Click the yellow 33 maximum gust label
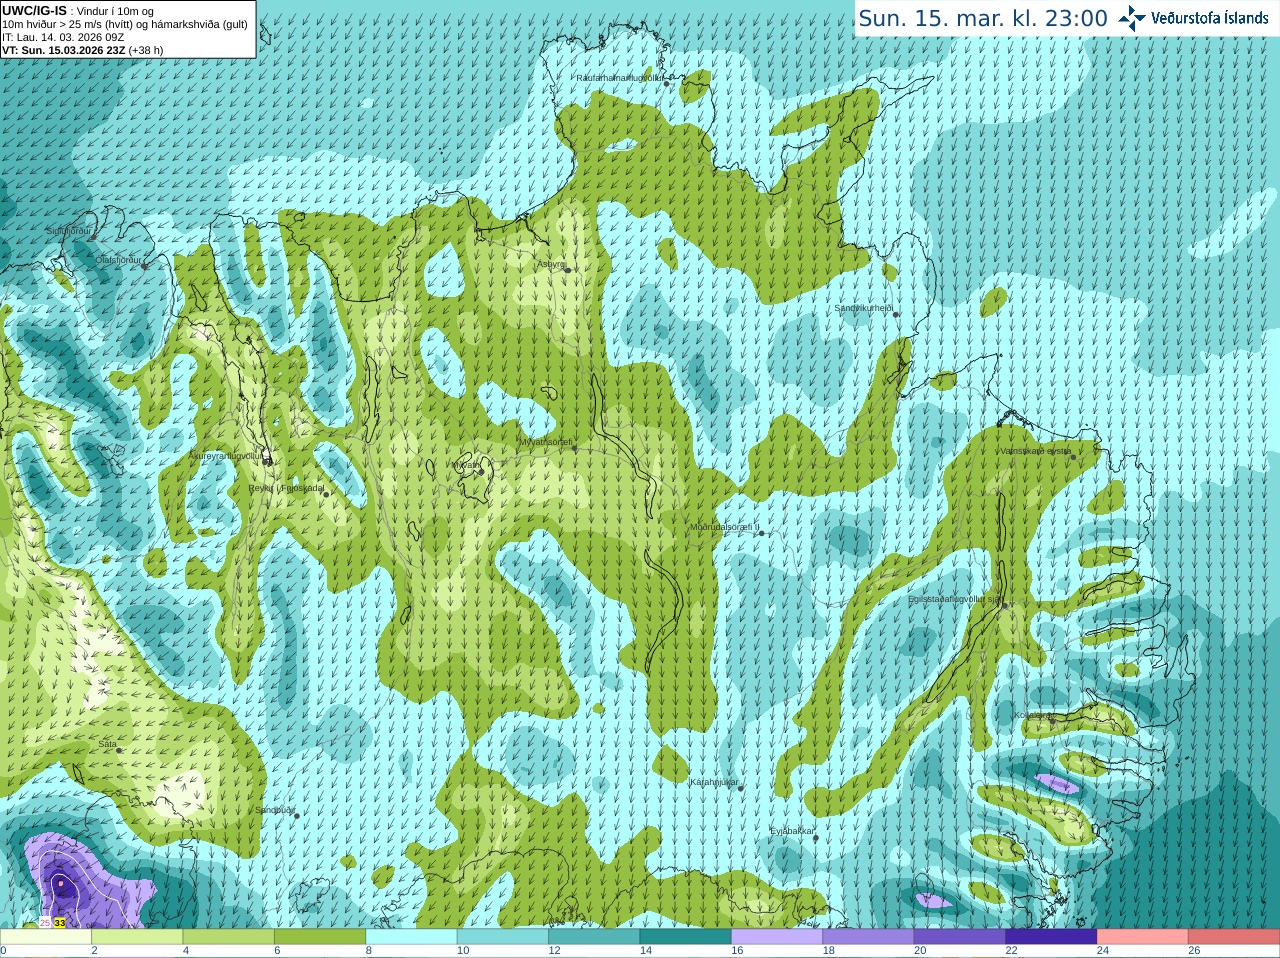The image size is (1280, 958). coord(60,922)
